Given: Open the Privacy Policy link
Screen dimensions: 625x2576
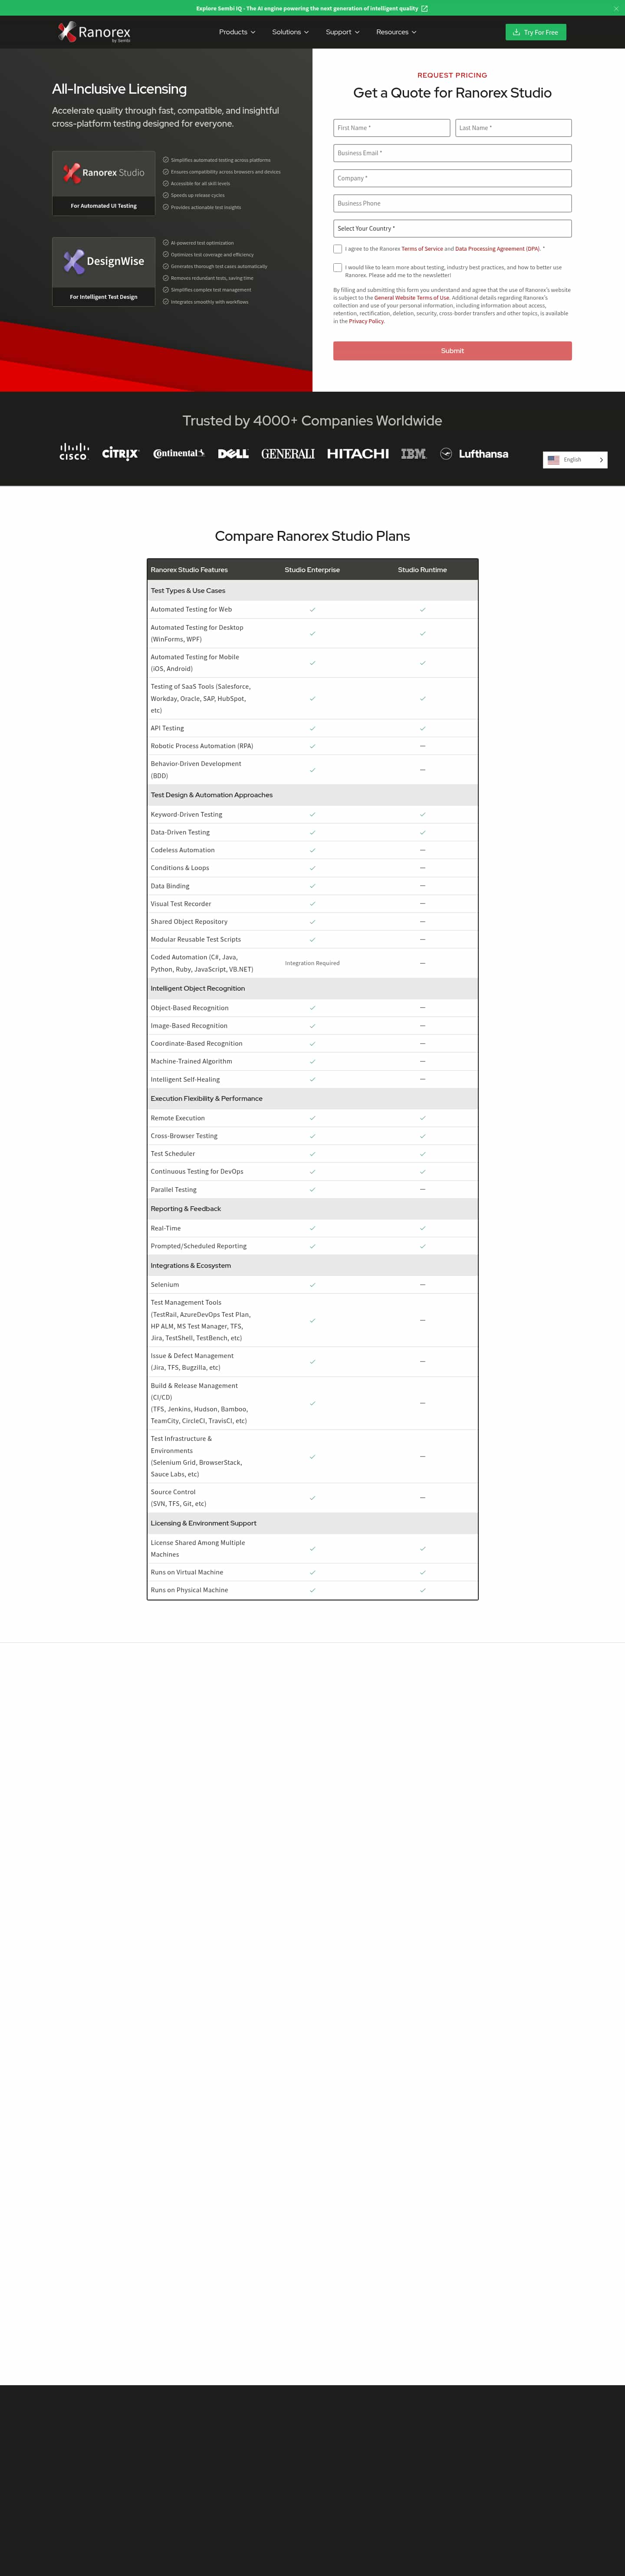Looking at the screenshot, I should point(366,322).
